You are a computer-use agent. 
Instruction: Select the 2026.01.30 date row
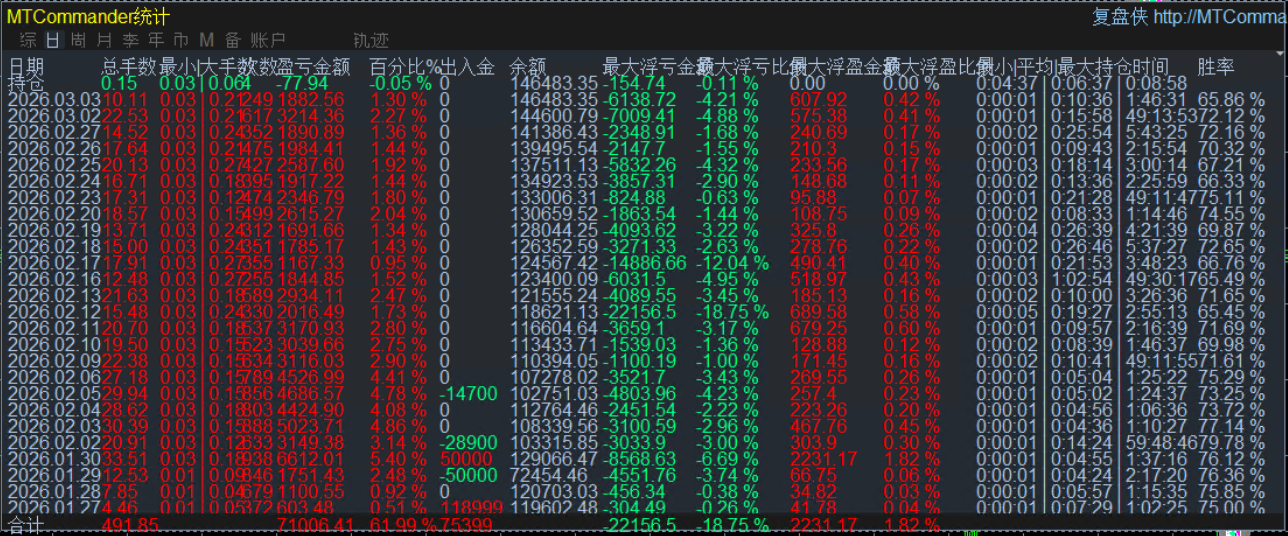tap(54, 457)
